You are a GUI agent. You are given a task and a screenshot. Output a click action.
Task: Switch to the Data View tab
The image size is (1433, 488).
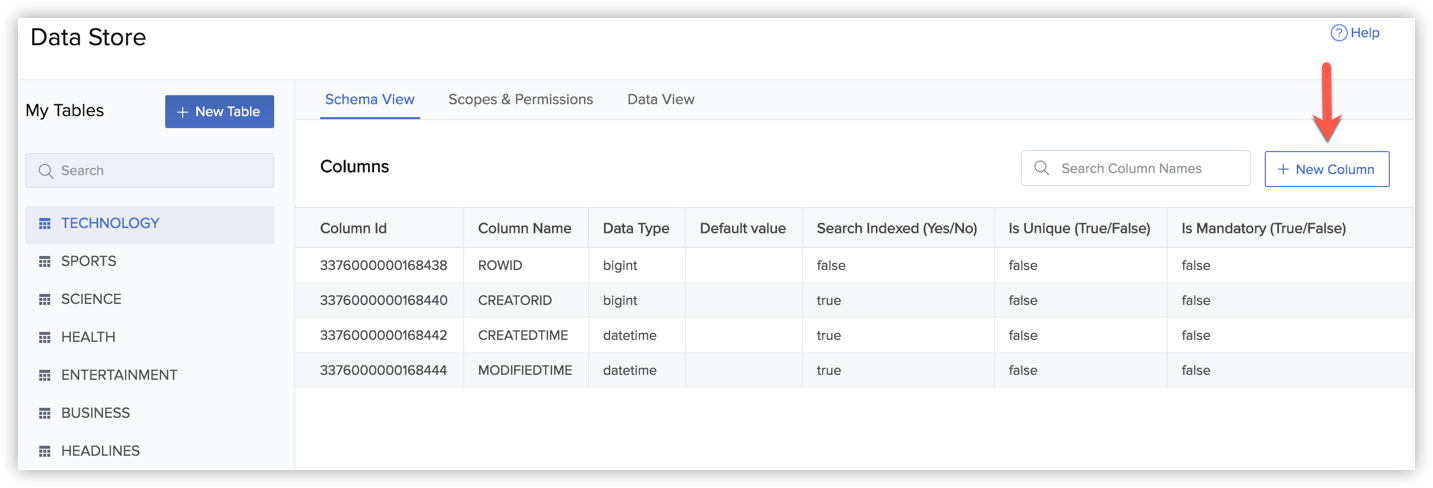tap(660, 100)
